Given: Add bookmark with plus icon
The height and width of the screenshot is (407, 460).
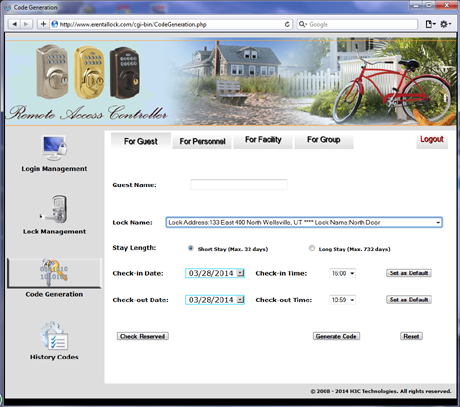Looking at the screenshot, I should (x=43, y=24).
